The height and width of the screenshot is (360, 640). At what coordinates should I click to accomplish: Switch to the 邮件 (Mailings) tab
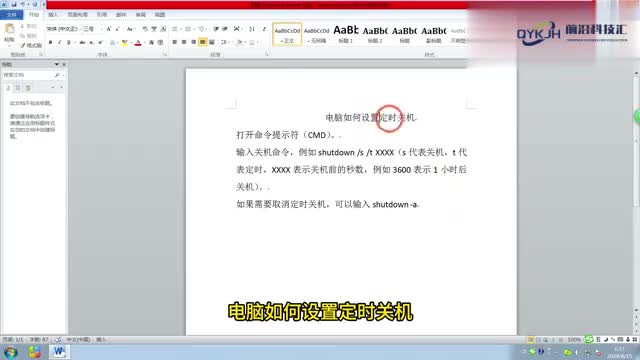click(121, 15)
